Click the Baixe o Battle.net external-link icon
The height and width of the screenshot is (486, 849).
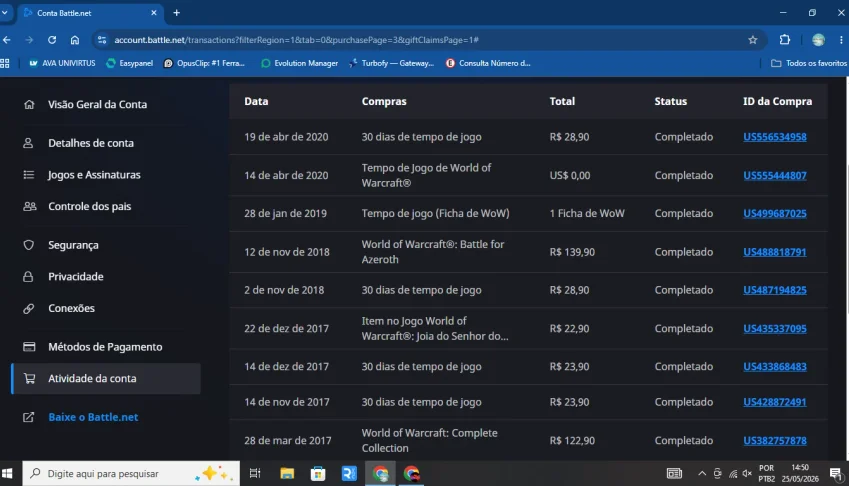(x=29, y=417)
